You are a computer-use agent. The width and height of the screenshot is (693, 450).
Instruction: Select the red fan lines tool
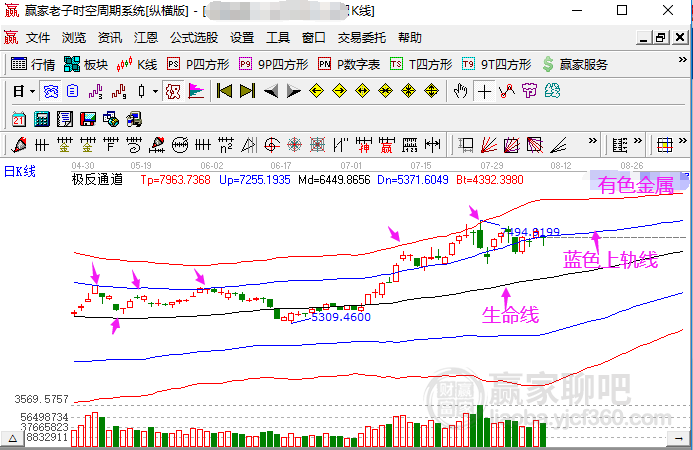[489, 145]
